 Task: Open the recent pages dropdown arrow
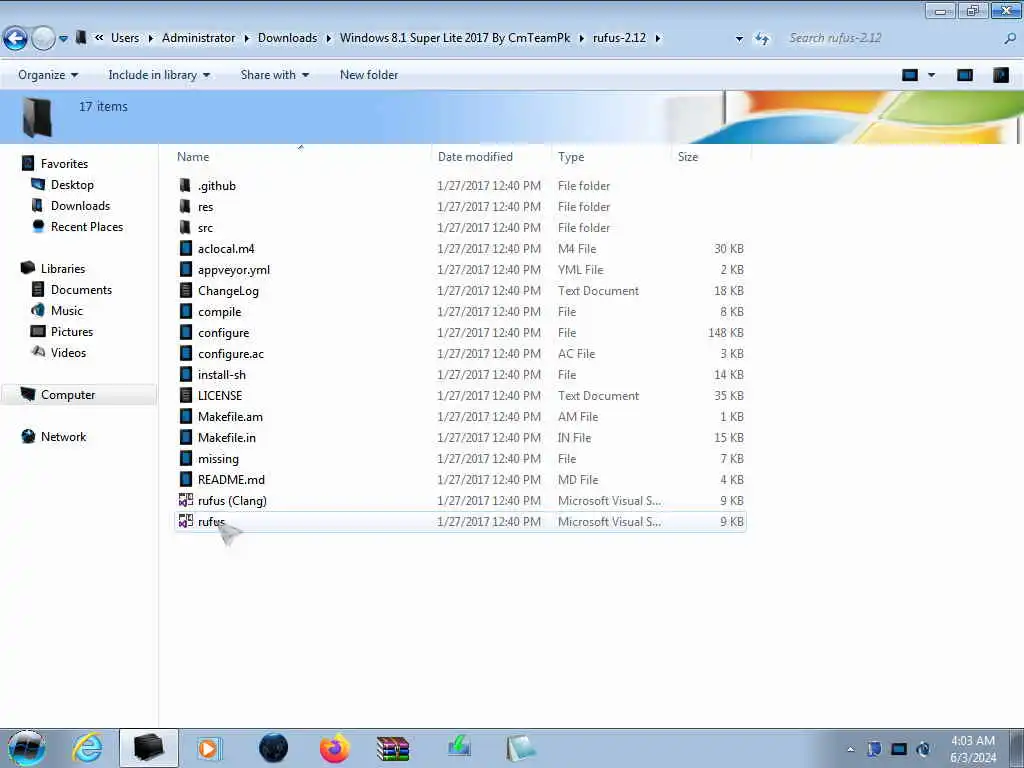click(x=63, y=39)
